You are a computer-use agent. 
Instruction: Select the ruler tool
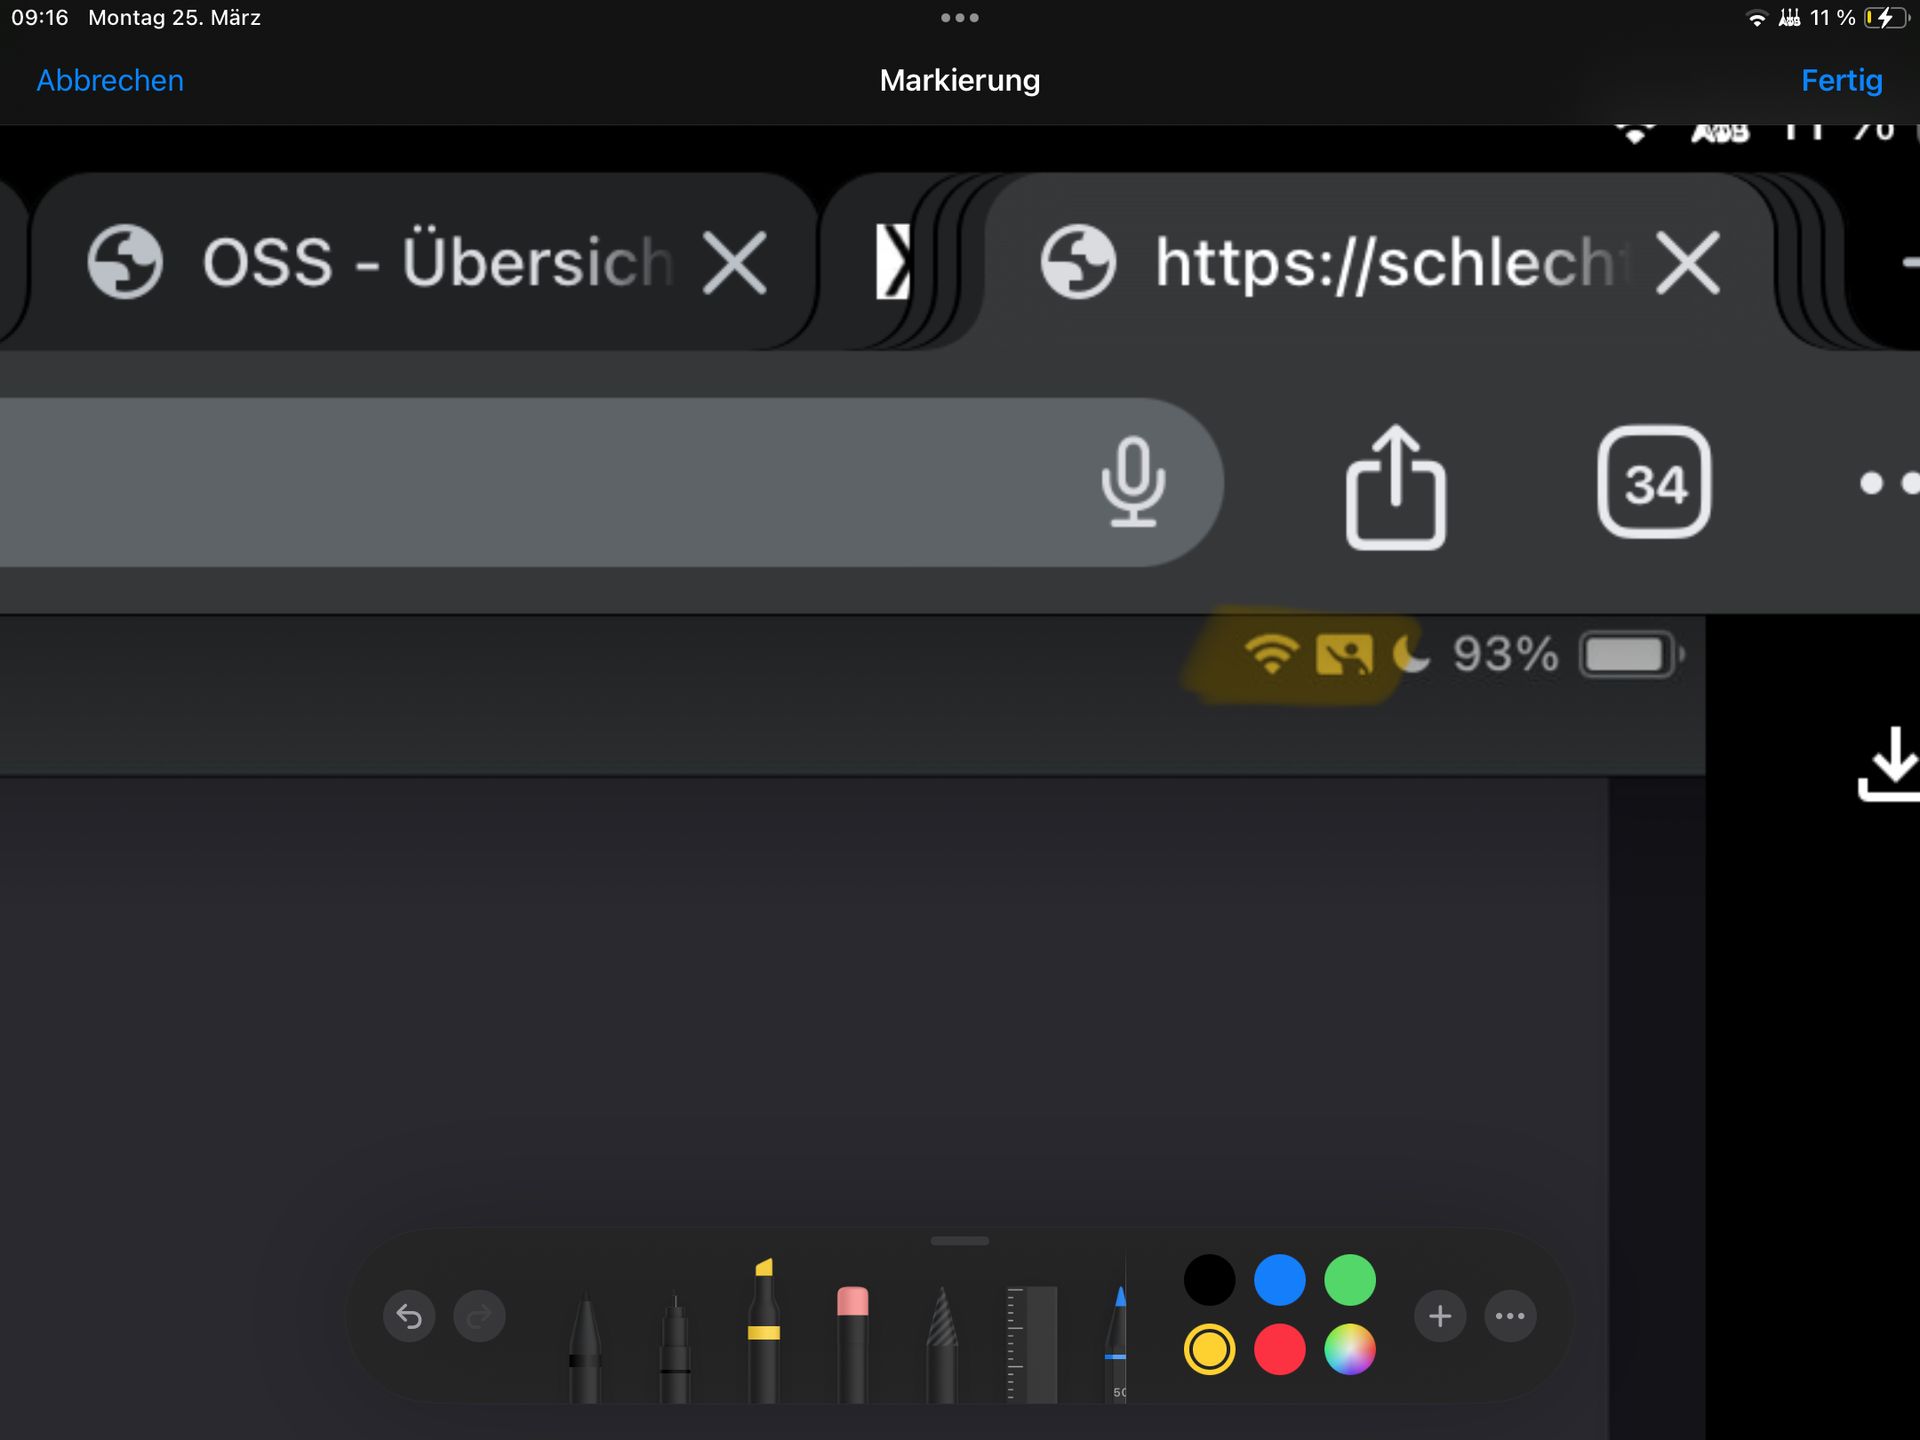tap(1031, 1343)
